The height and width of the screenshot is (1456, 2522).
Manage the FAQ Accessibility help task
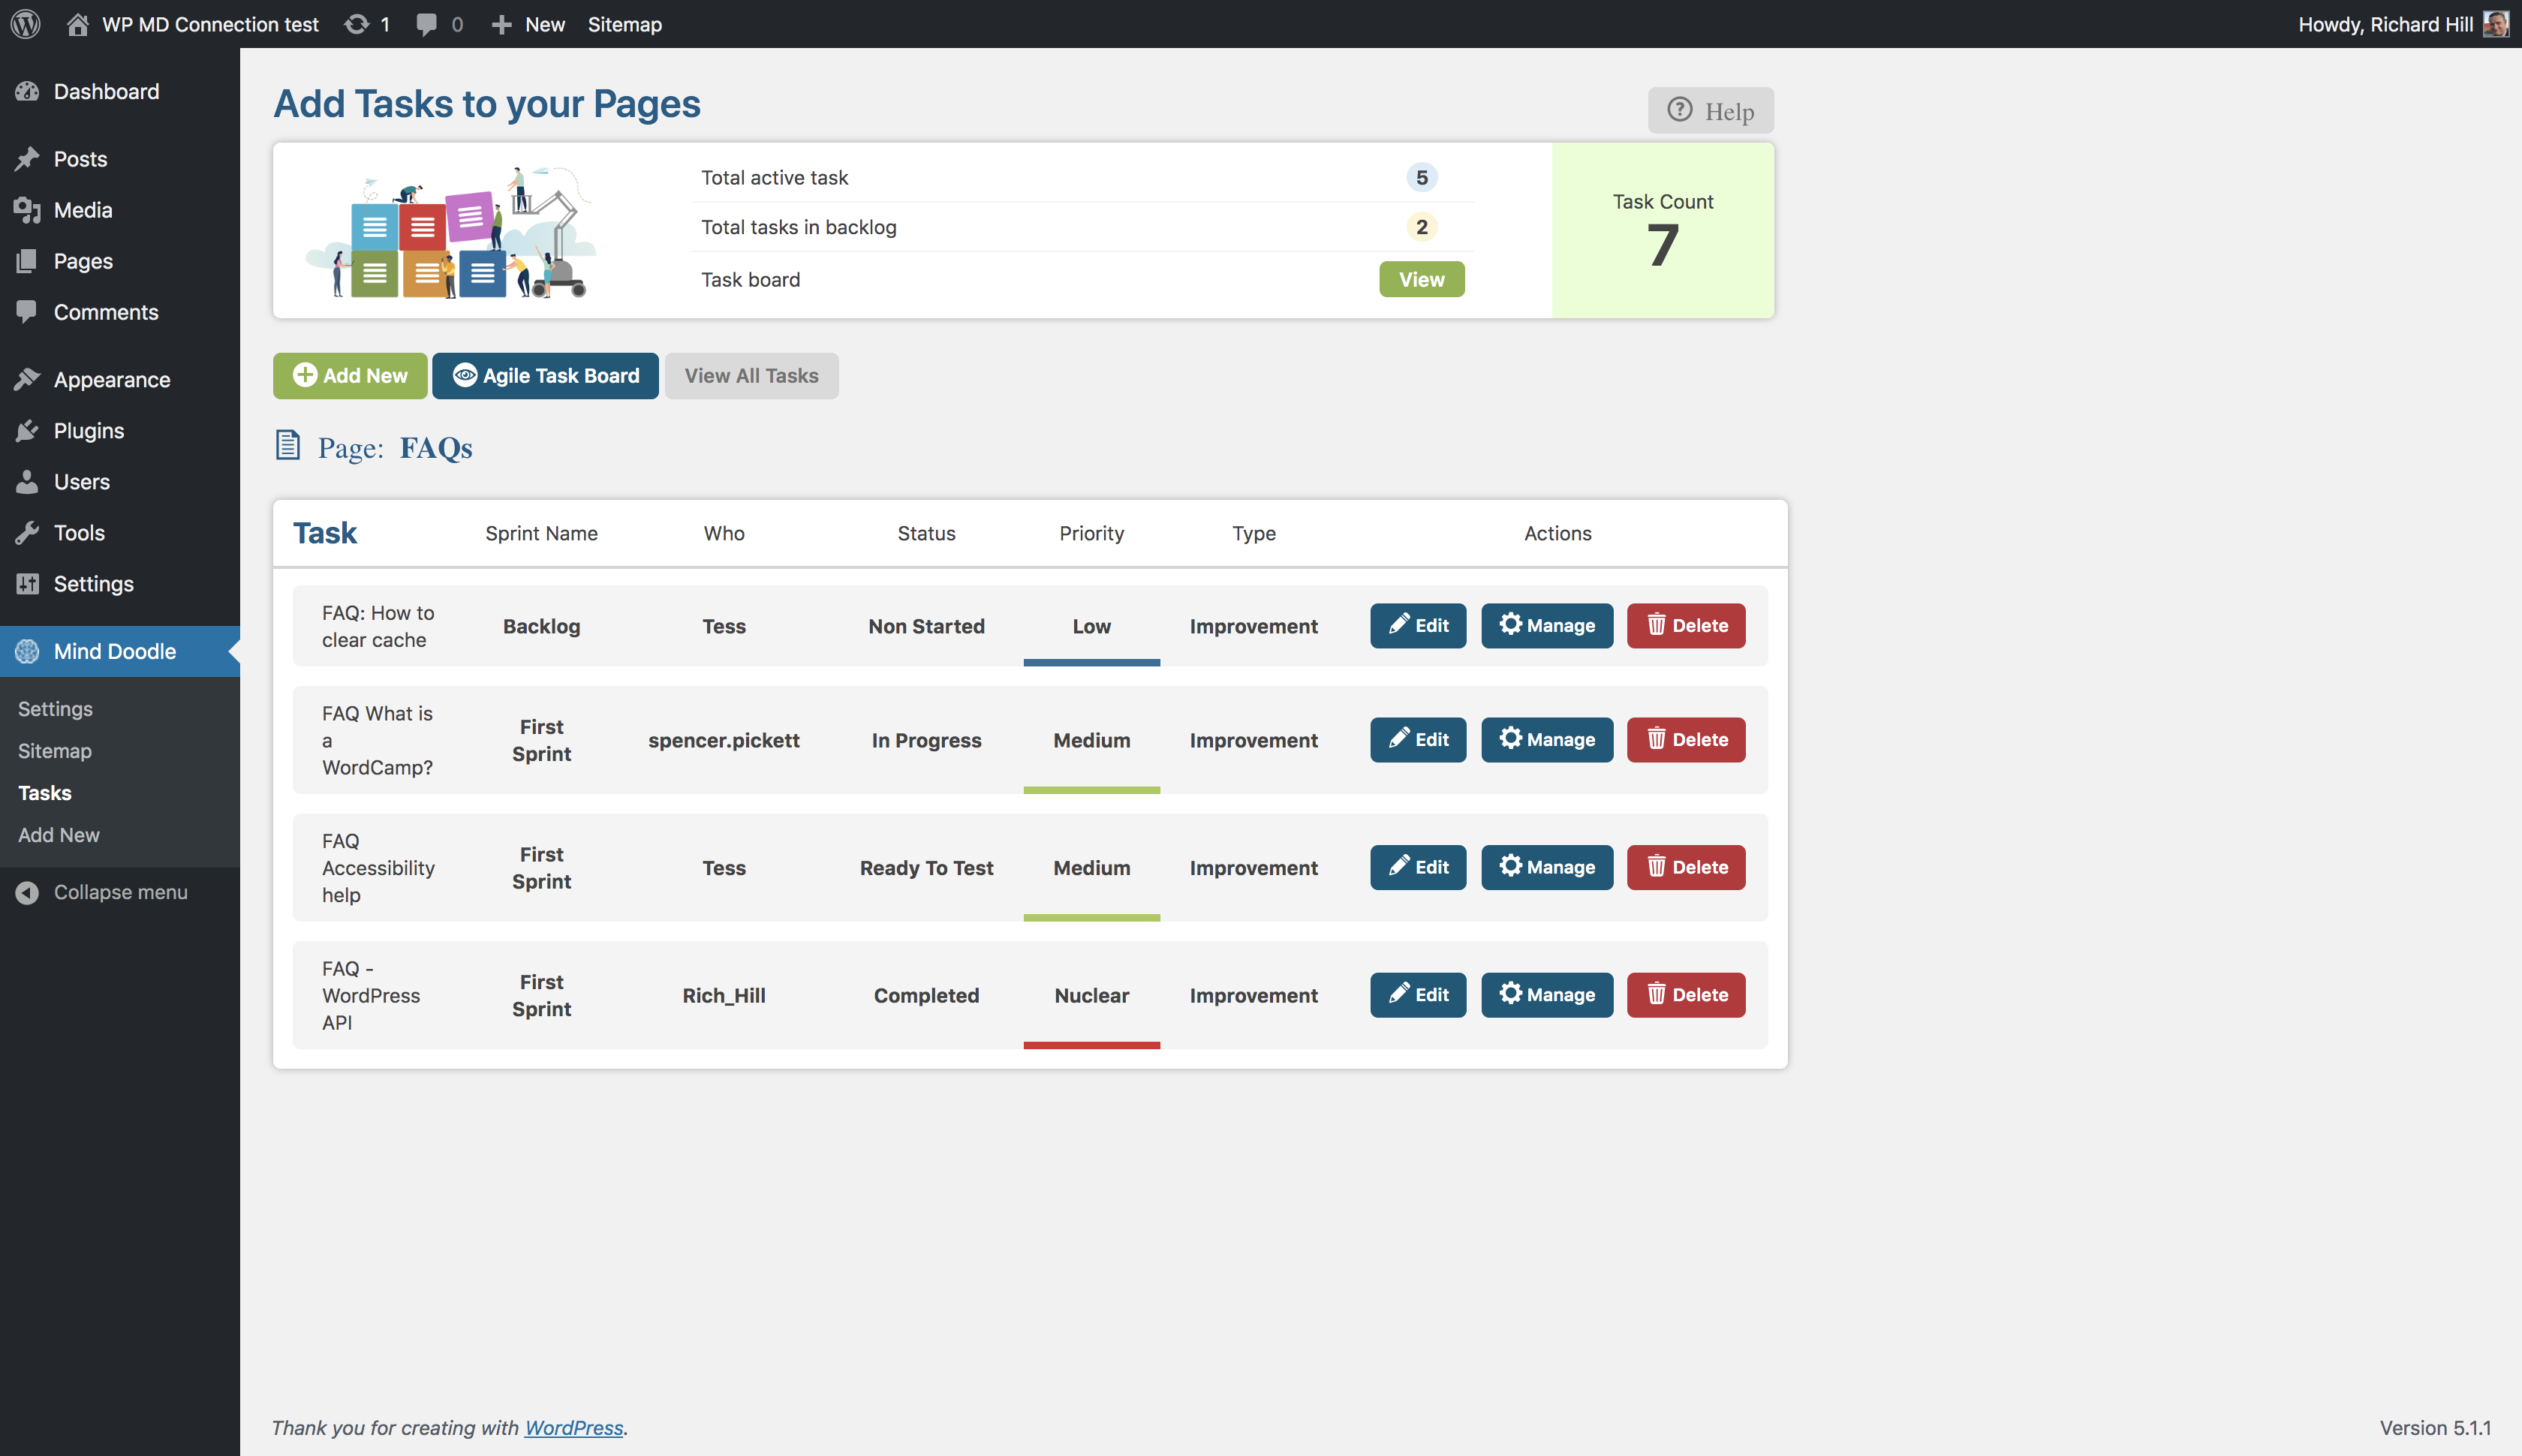[1546, 867]
